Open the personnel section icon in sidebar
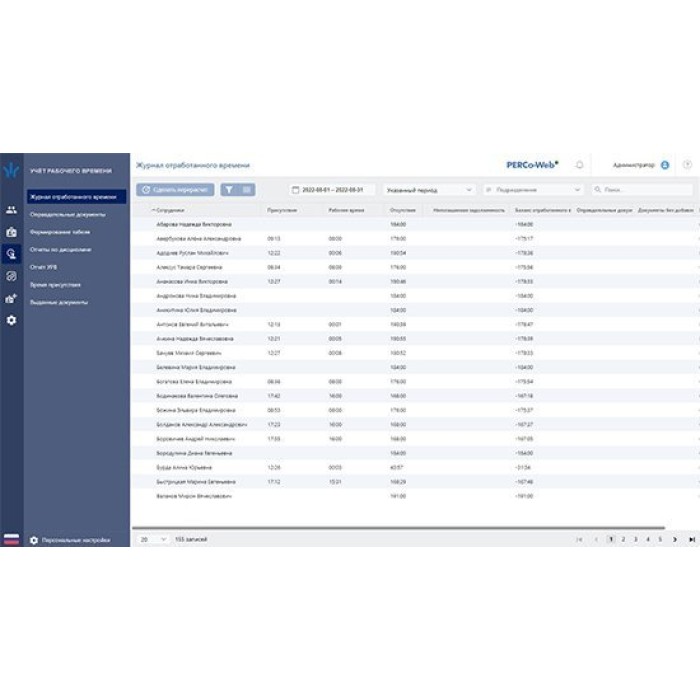This screenshot has height=700, width=700. pyautogui.click(x=11, y=210)
